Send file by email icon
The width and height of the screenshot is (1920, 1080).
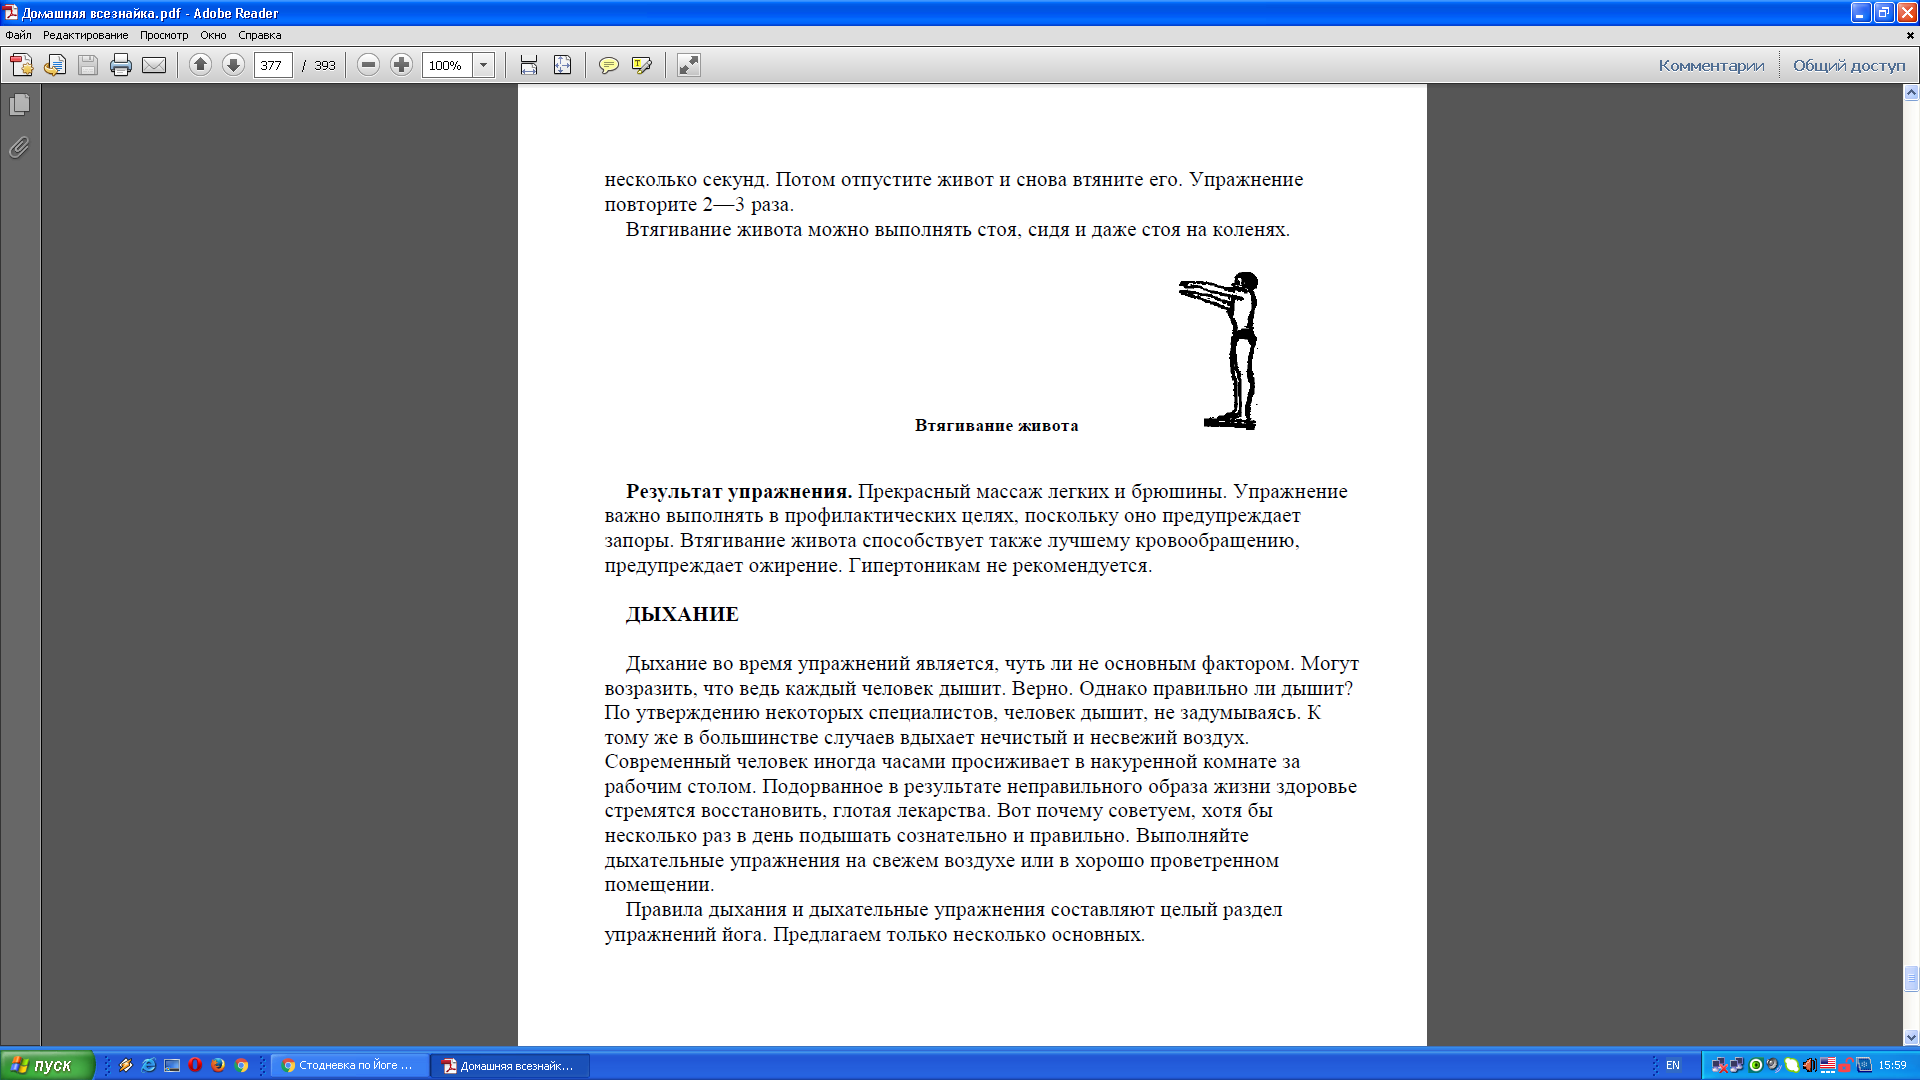pos(154,65)
